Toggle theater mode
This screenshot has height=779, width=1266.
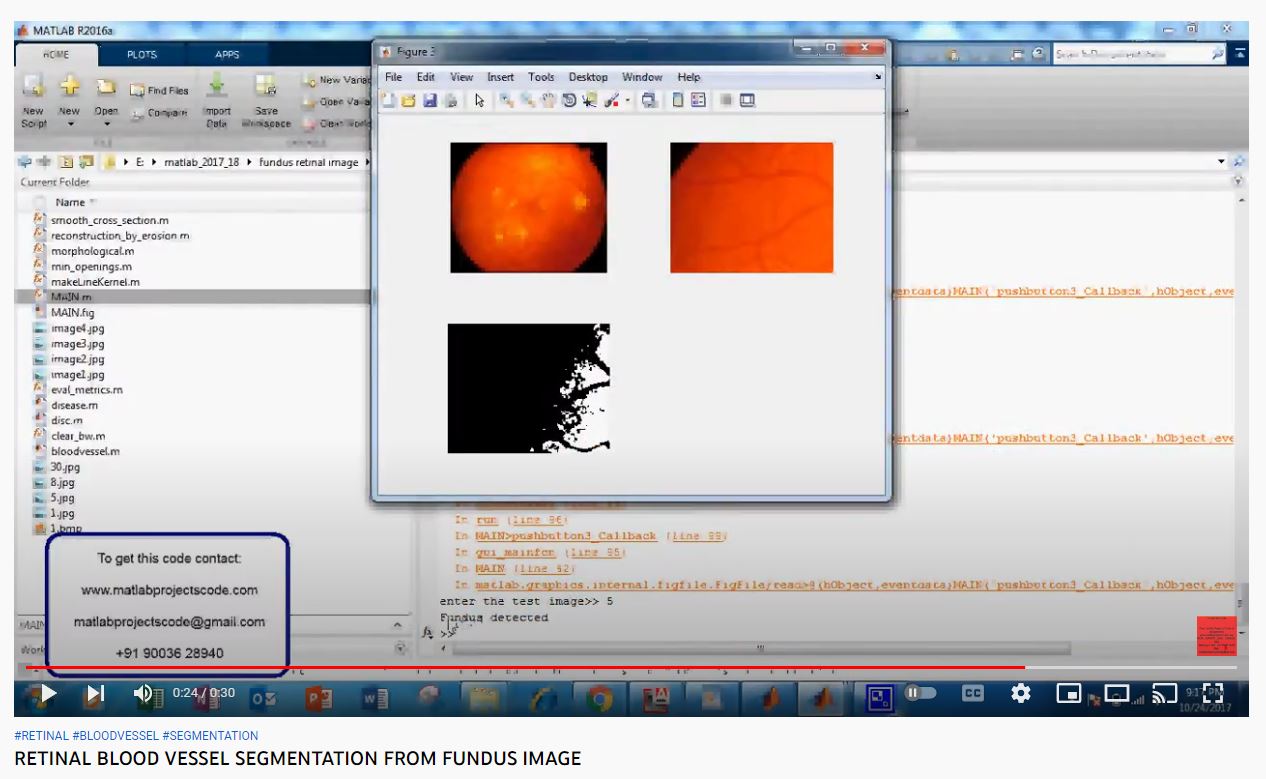coord(1117,692)
